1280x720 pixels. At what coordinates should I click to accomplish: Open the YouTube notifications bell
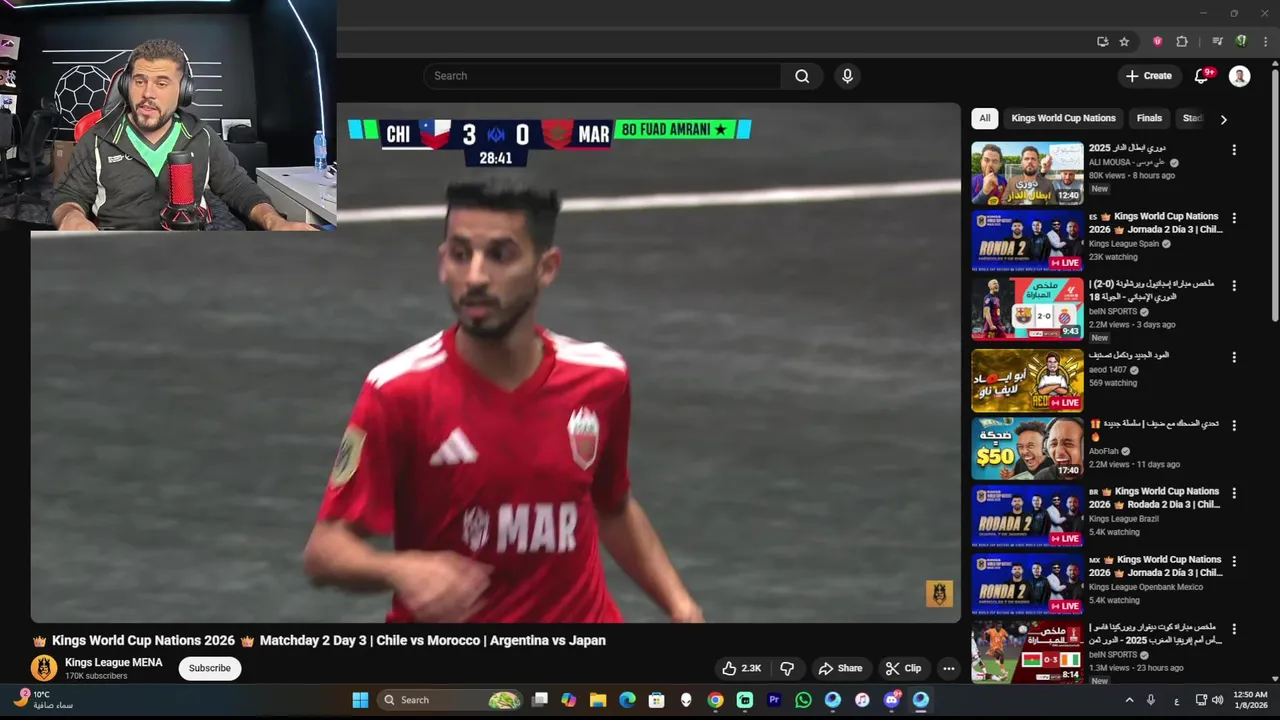[1202, 76]
